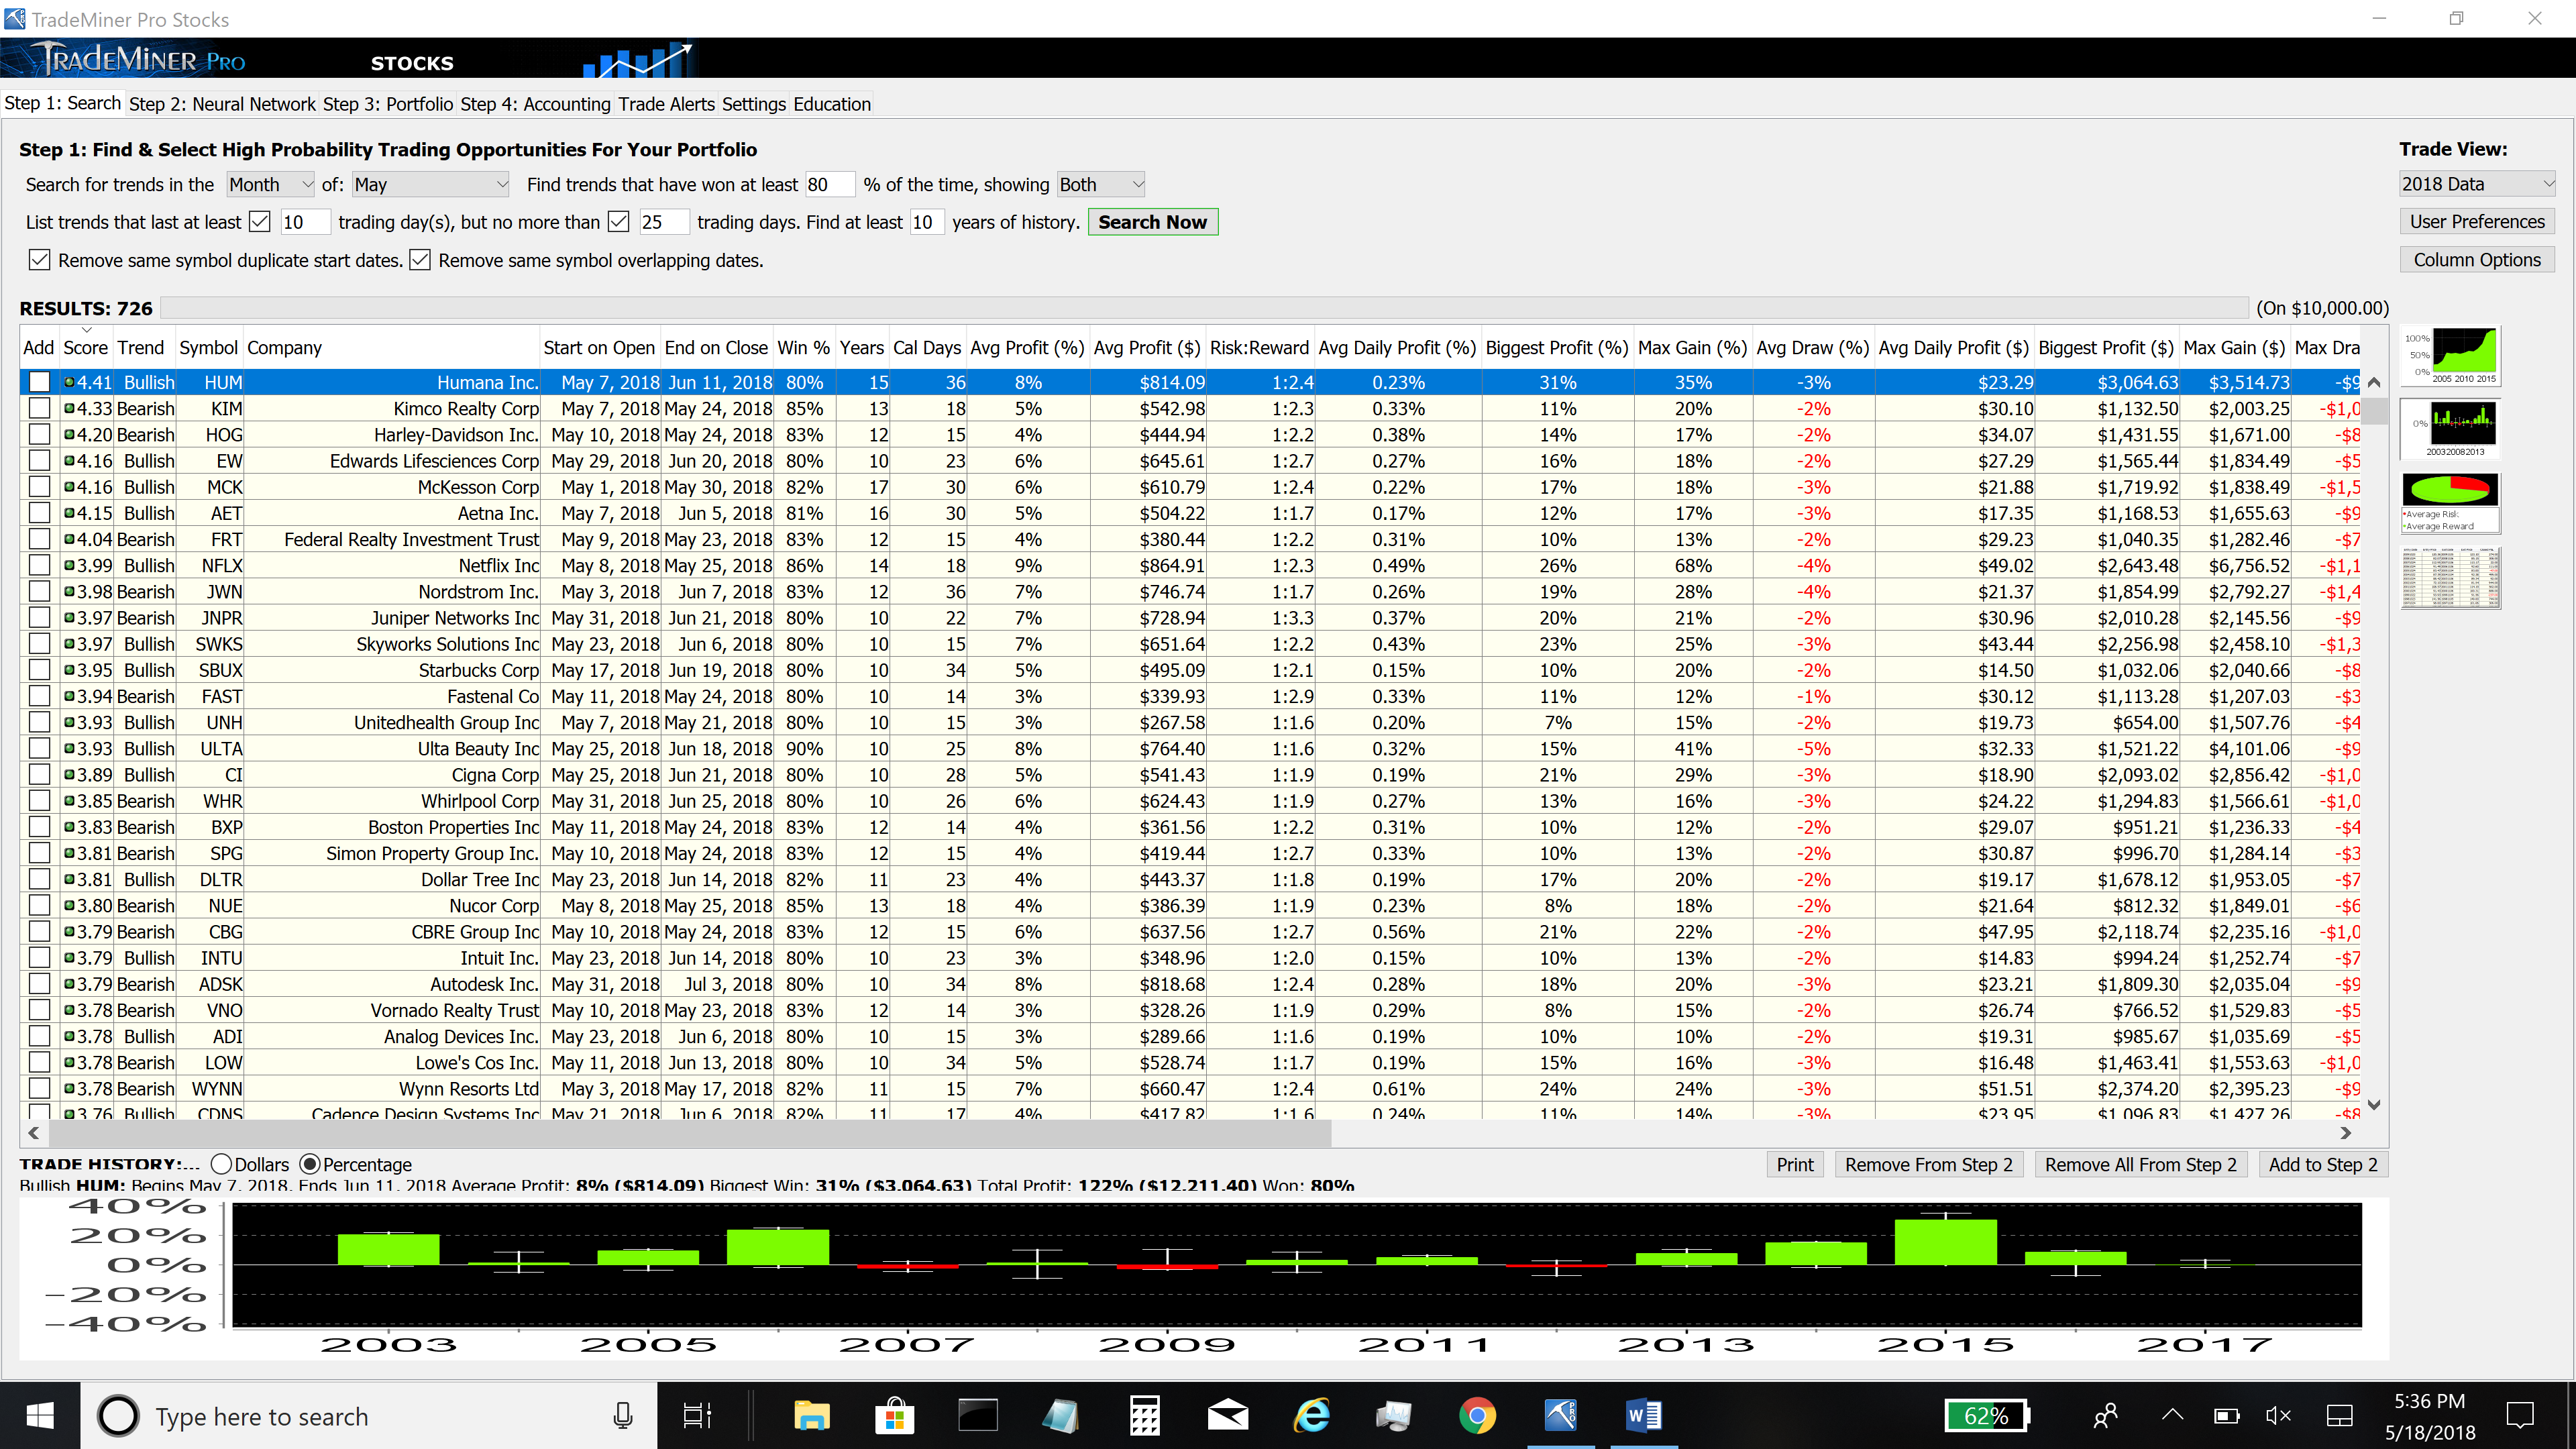The image size is (2576, 1449).
Task: Open Internet Explorer from the taskbar
Action: point(1311,1416)
